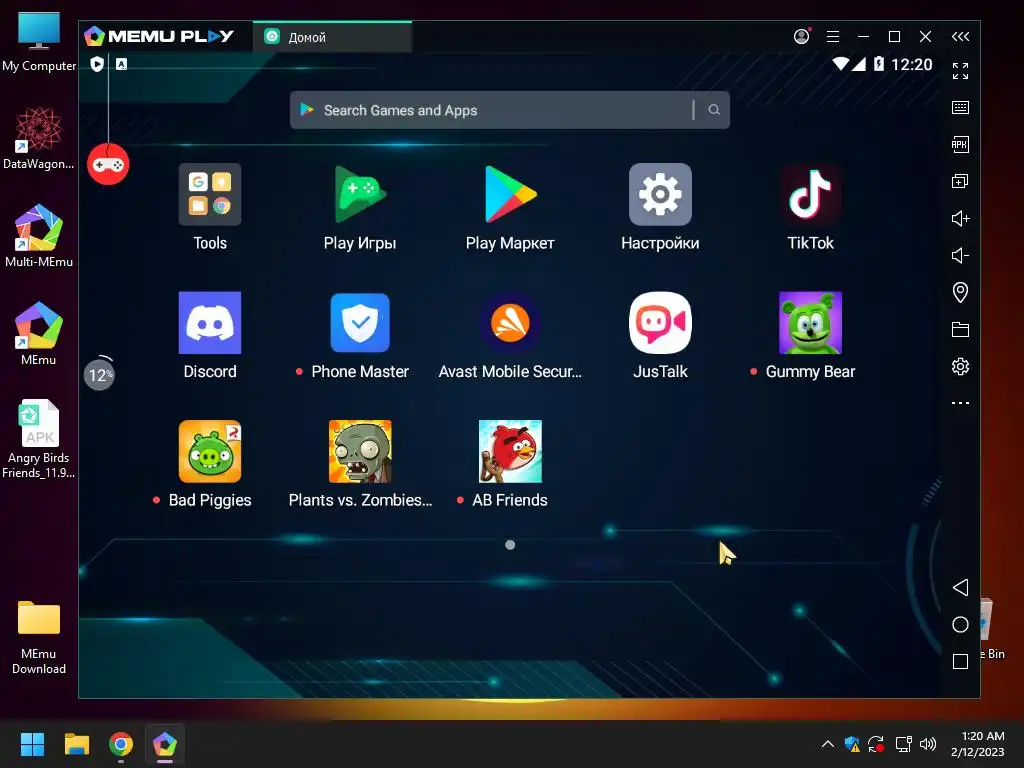The height and width of the screenshot is (768, 1024).
Task: Open the Tools folder in MEmu
Action: 210,194
